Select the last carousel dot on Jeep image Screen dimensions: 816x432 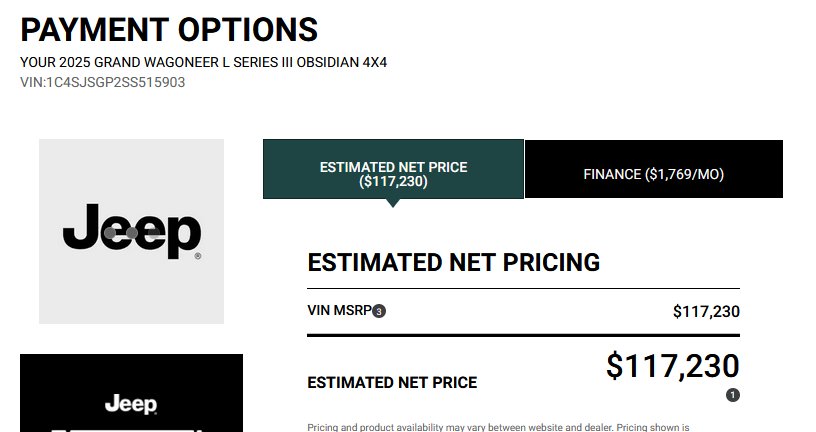coord(154,233)
